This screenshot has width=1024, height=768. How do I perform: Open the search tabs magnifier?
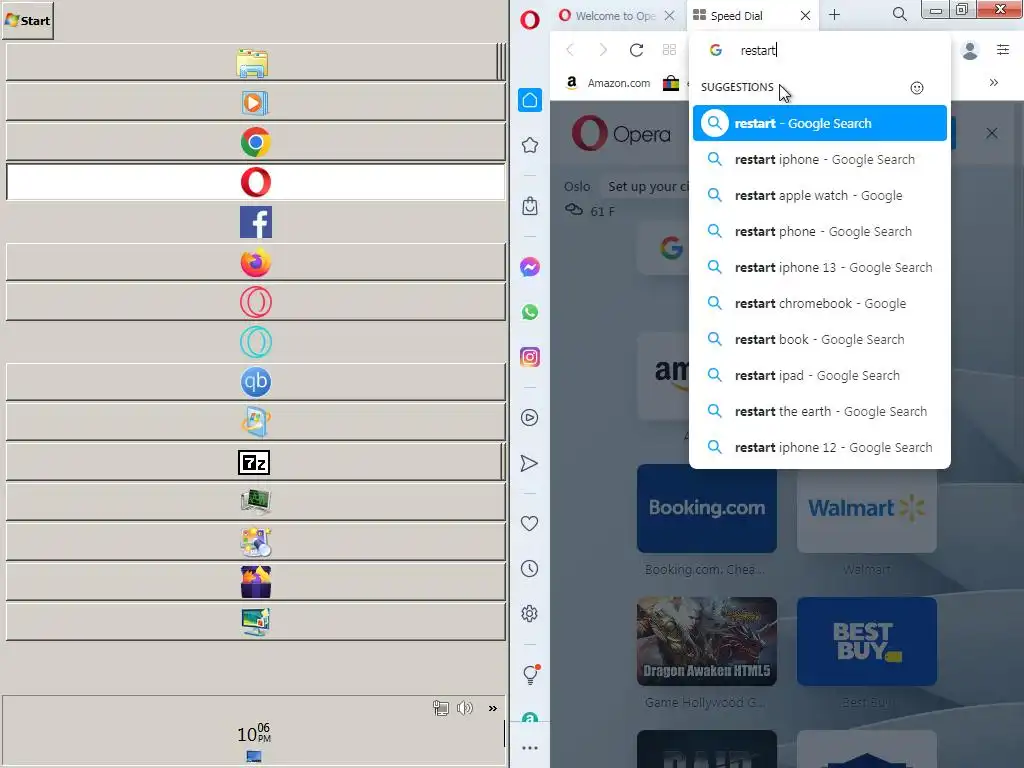coord(899,14)
